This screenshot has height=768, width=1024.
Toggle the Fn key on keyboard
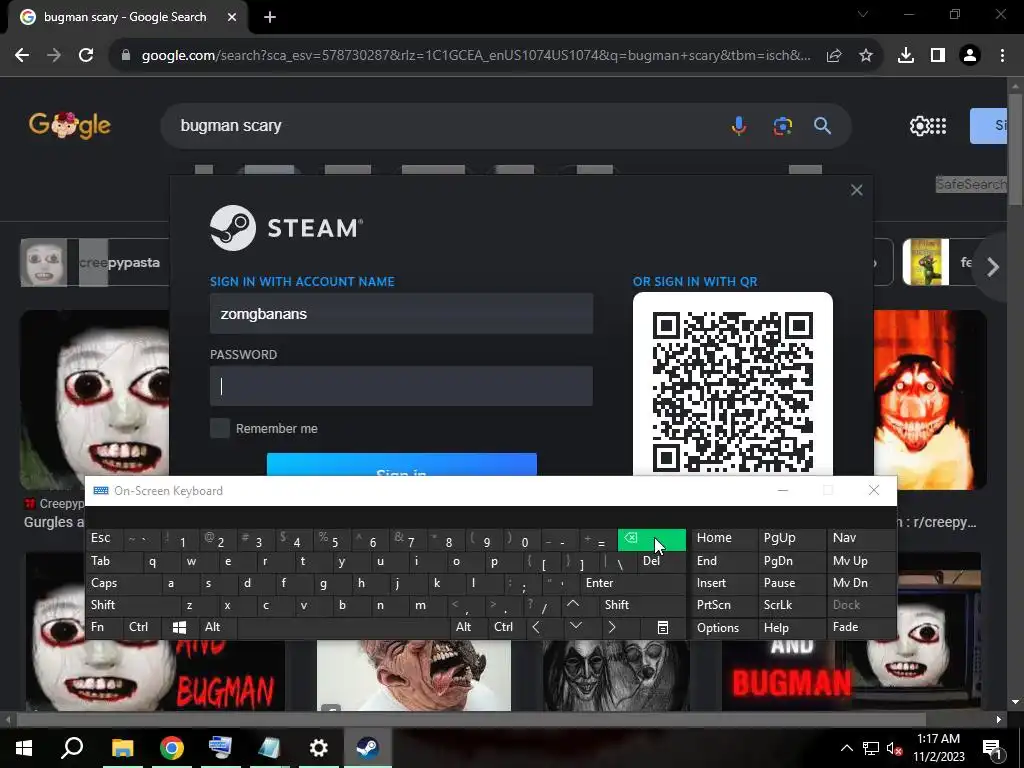104,628
